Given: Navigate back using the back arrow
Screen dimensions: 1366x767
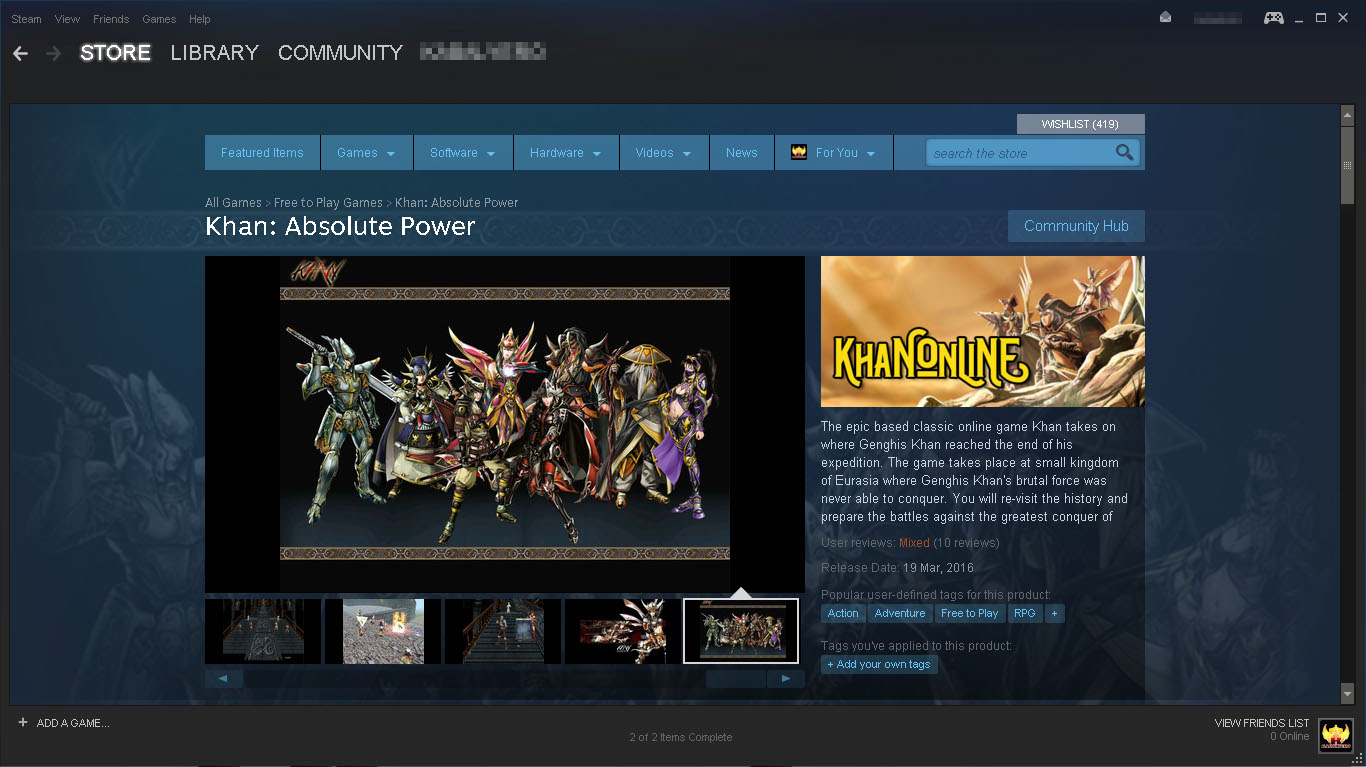Looking at the screenshot, I should [x=20, y=53].
